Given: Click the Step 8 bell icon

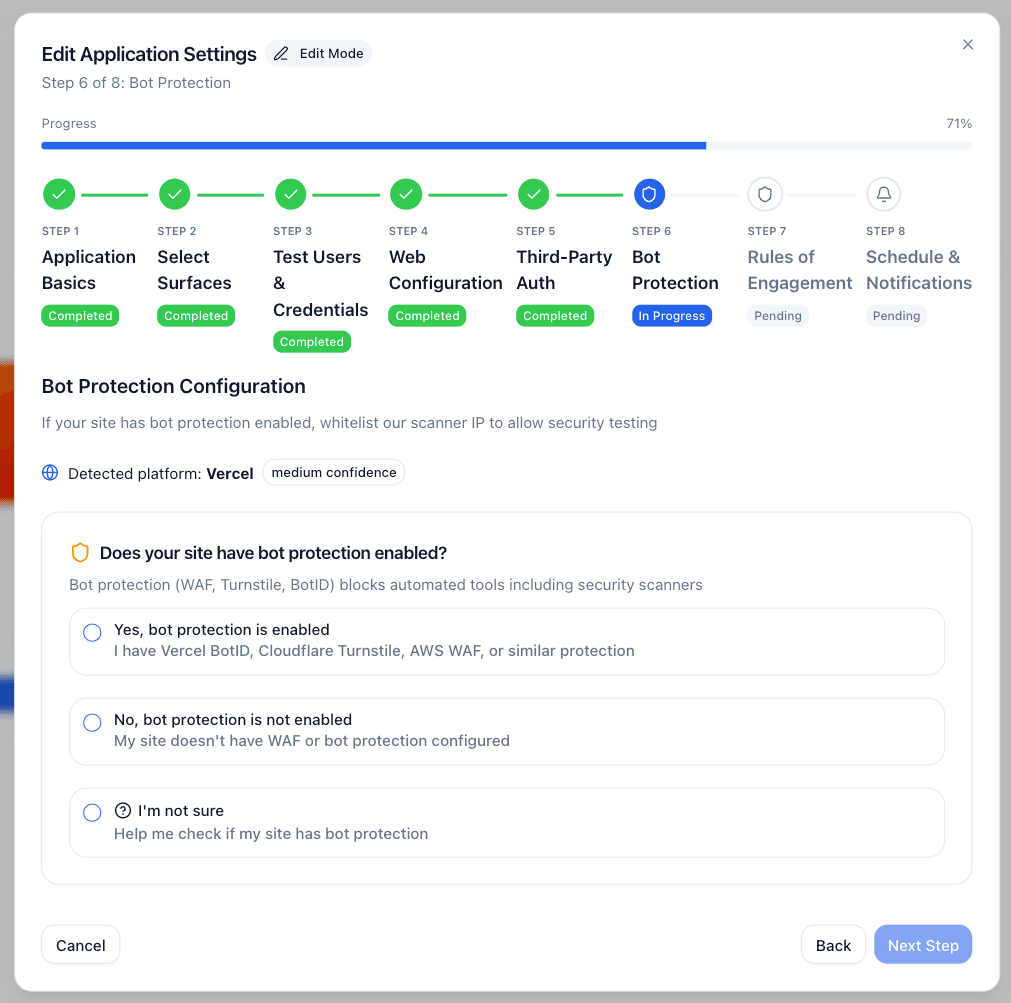Looking at the screenshot, I should [883, 194].
